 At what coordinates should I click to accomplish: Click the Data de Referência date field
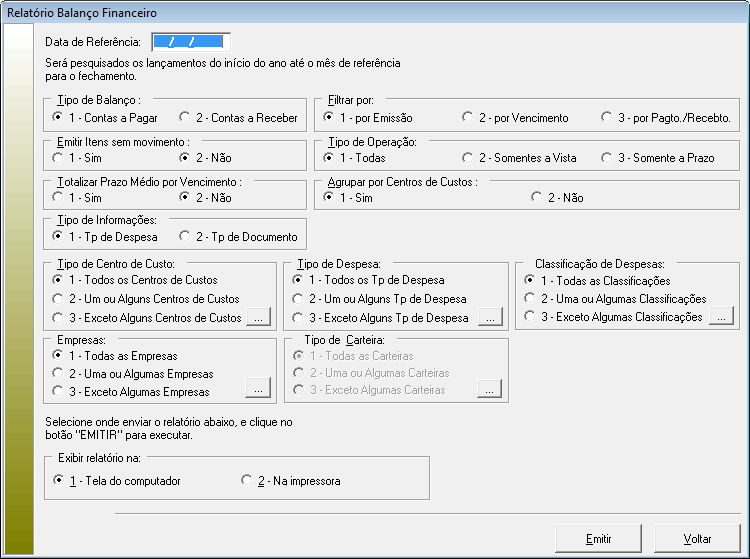point(191,42)
